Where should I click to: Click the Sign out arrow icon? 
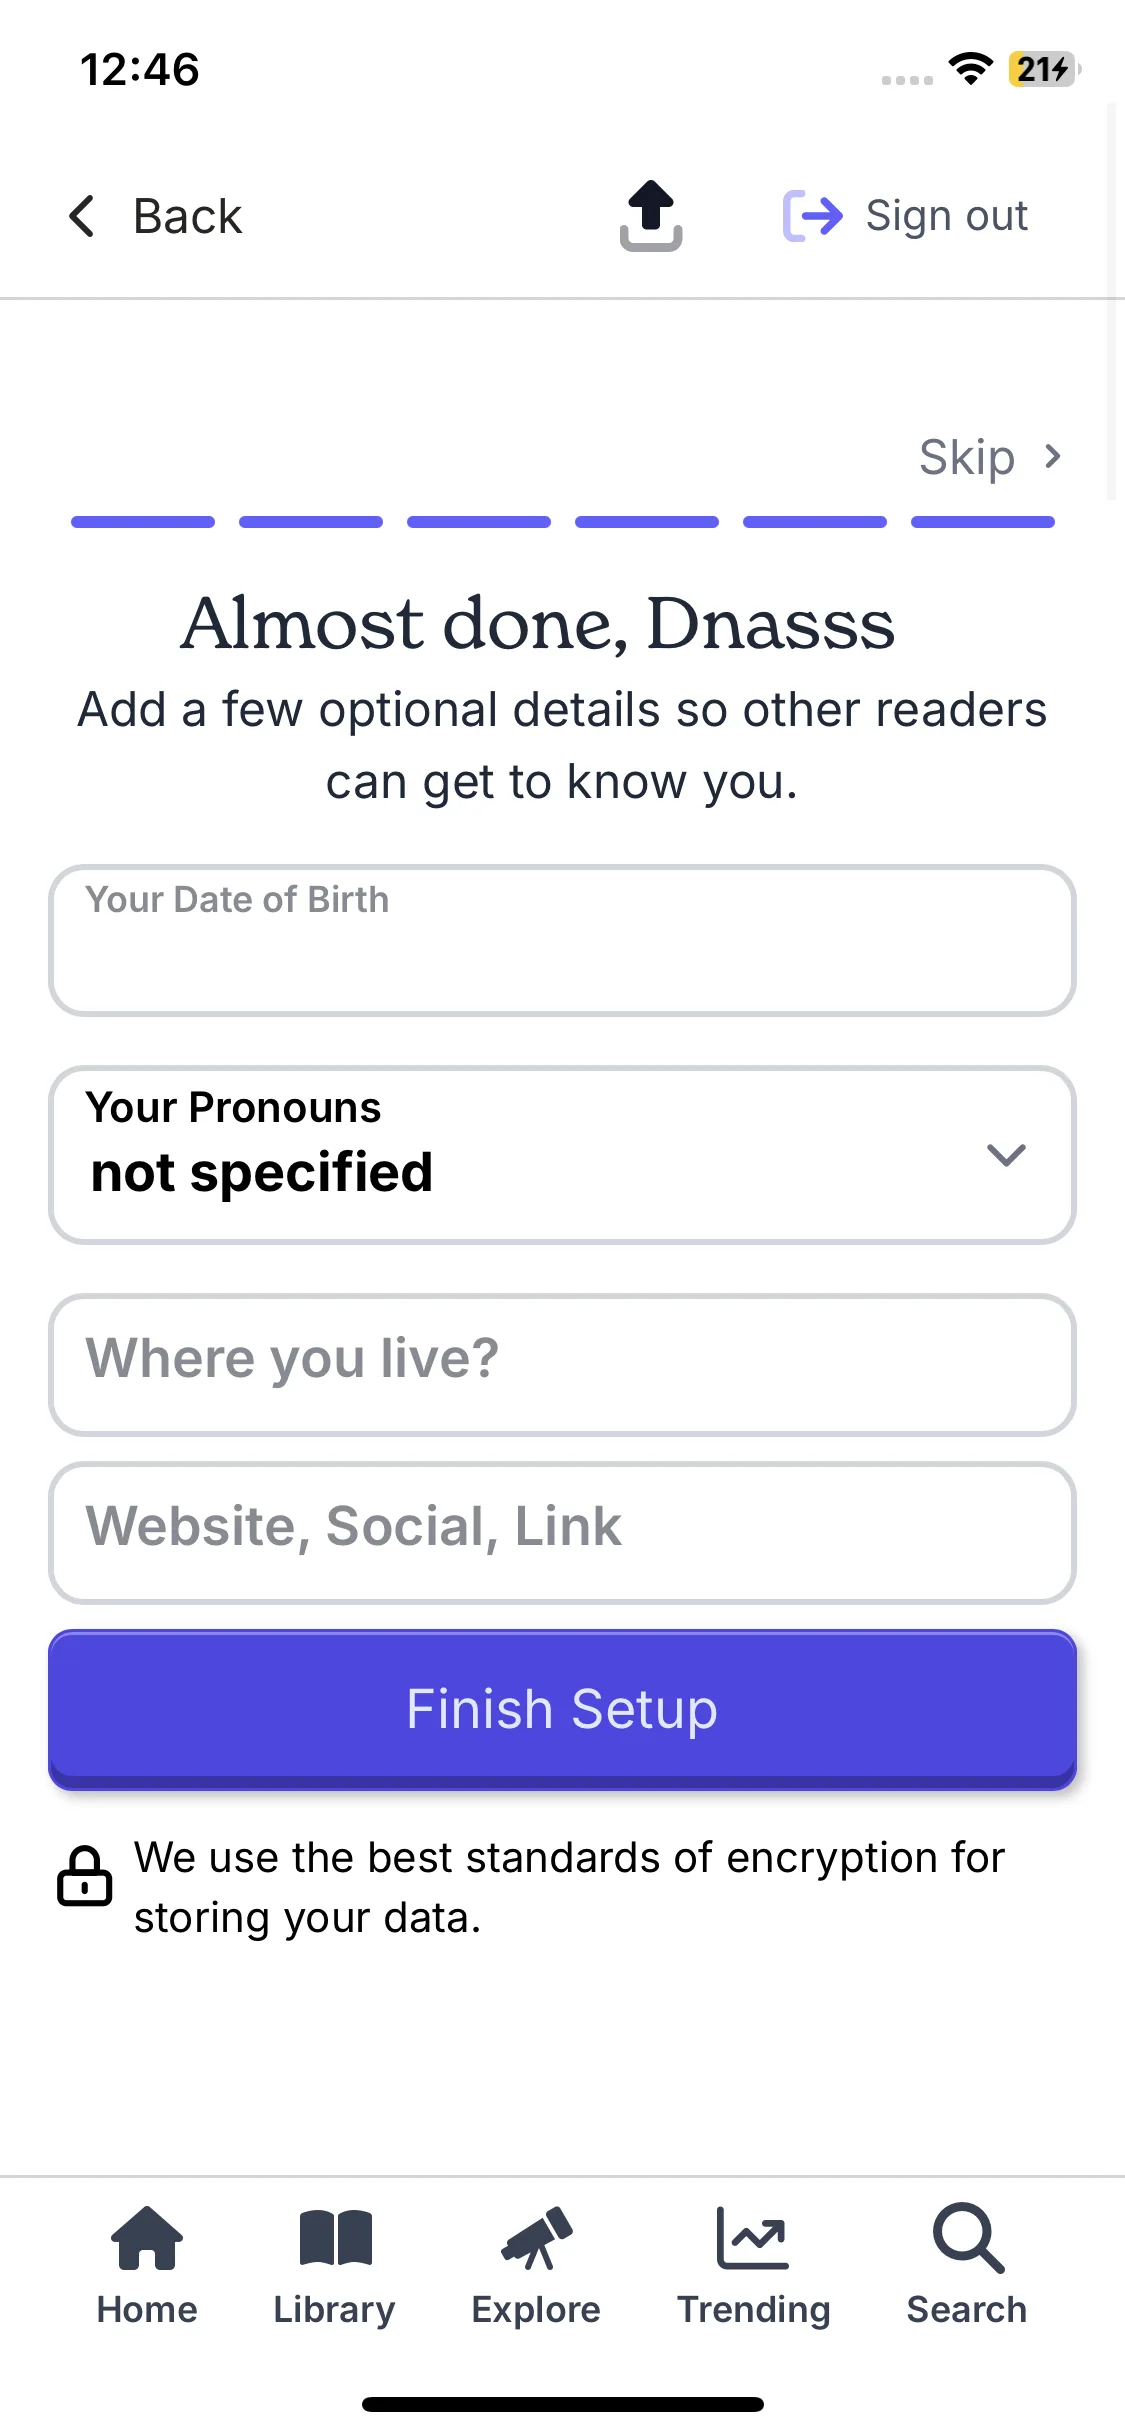point(812,216)
